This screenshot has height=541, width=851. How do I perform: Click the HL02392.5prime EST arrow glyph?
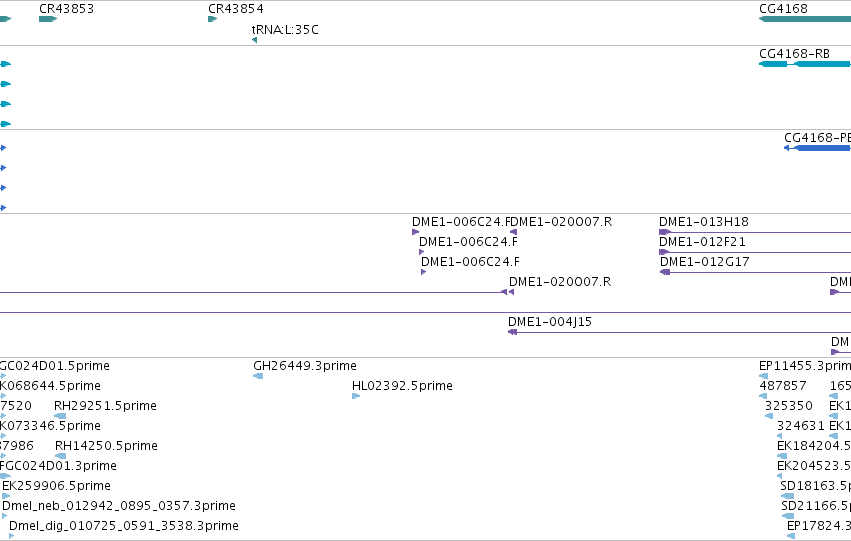356,396
